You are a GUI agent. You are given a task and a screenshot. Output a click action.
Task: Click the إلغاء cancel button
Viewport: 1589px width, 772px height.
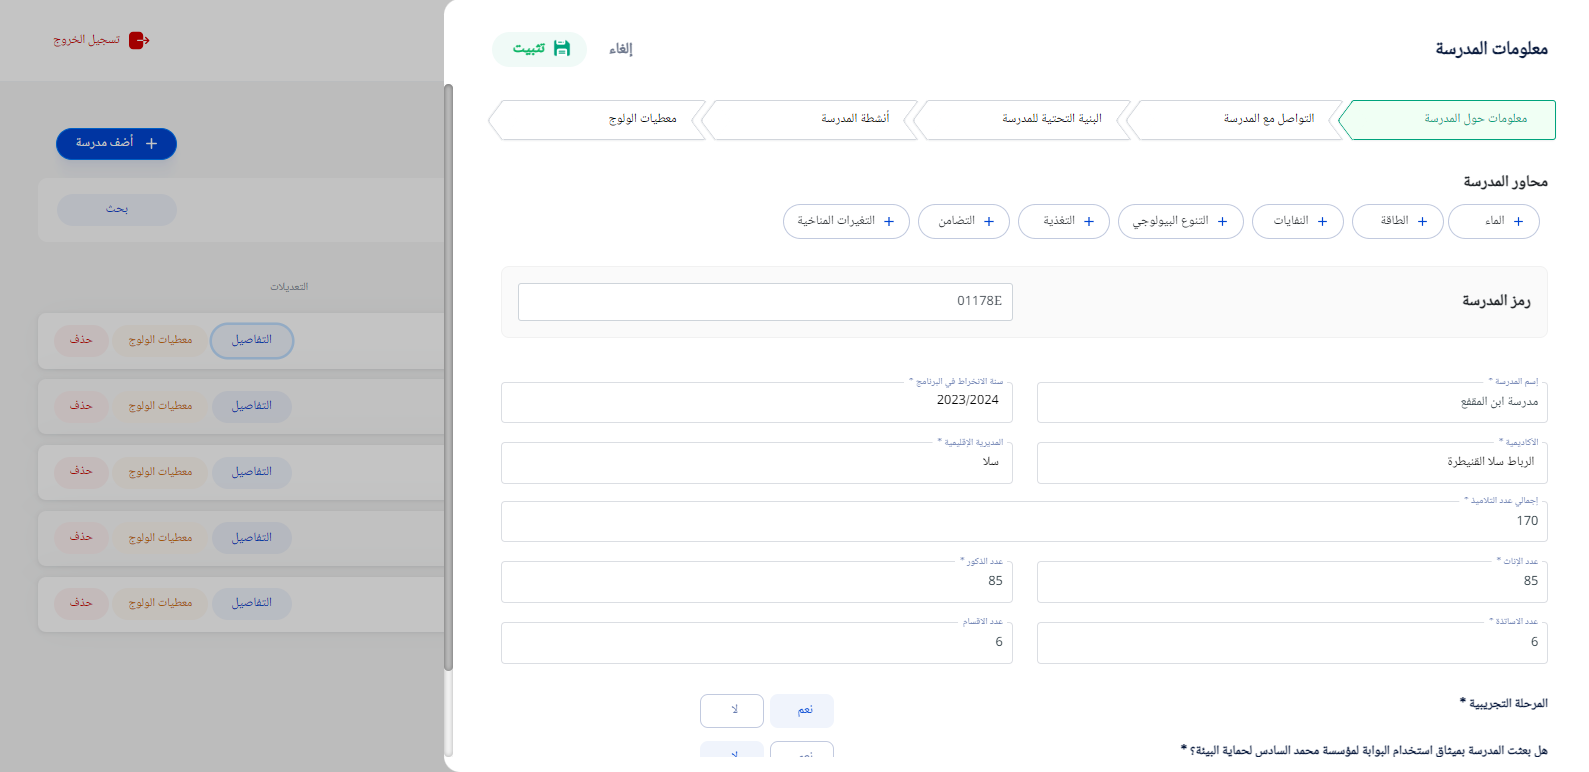(621, 49)
